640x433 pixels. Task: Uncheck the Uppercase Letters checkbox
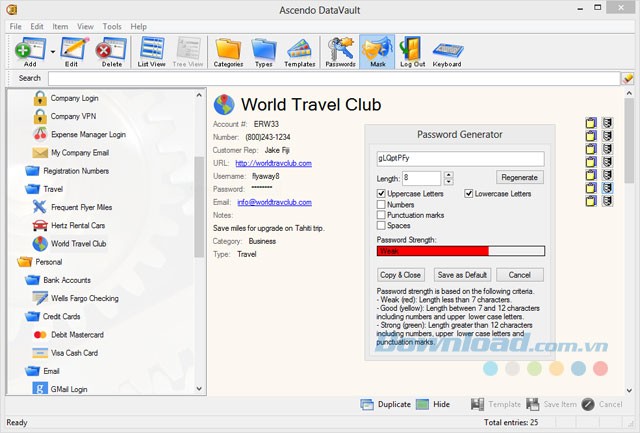[x=381, y=193]
